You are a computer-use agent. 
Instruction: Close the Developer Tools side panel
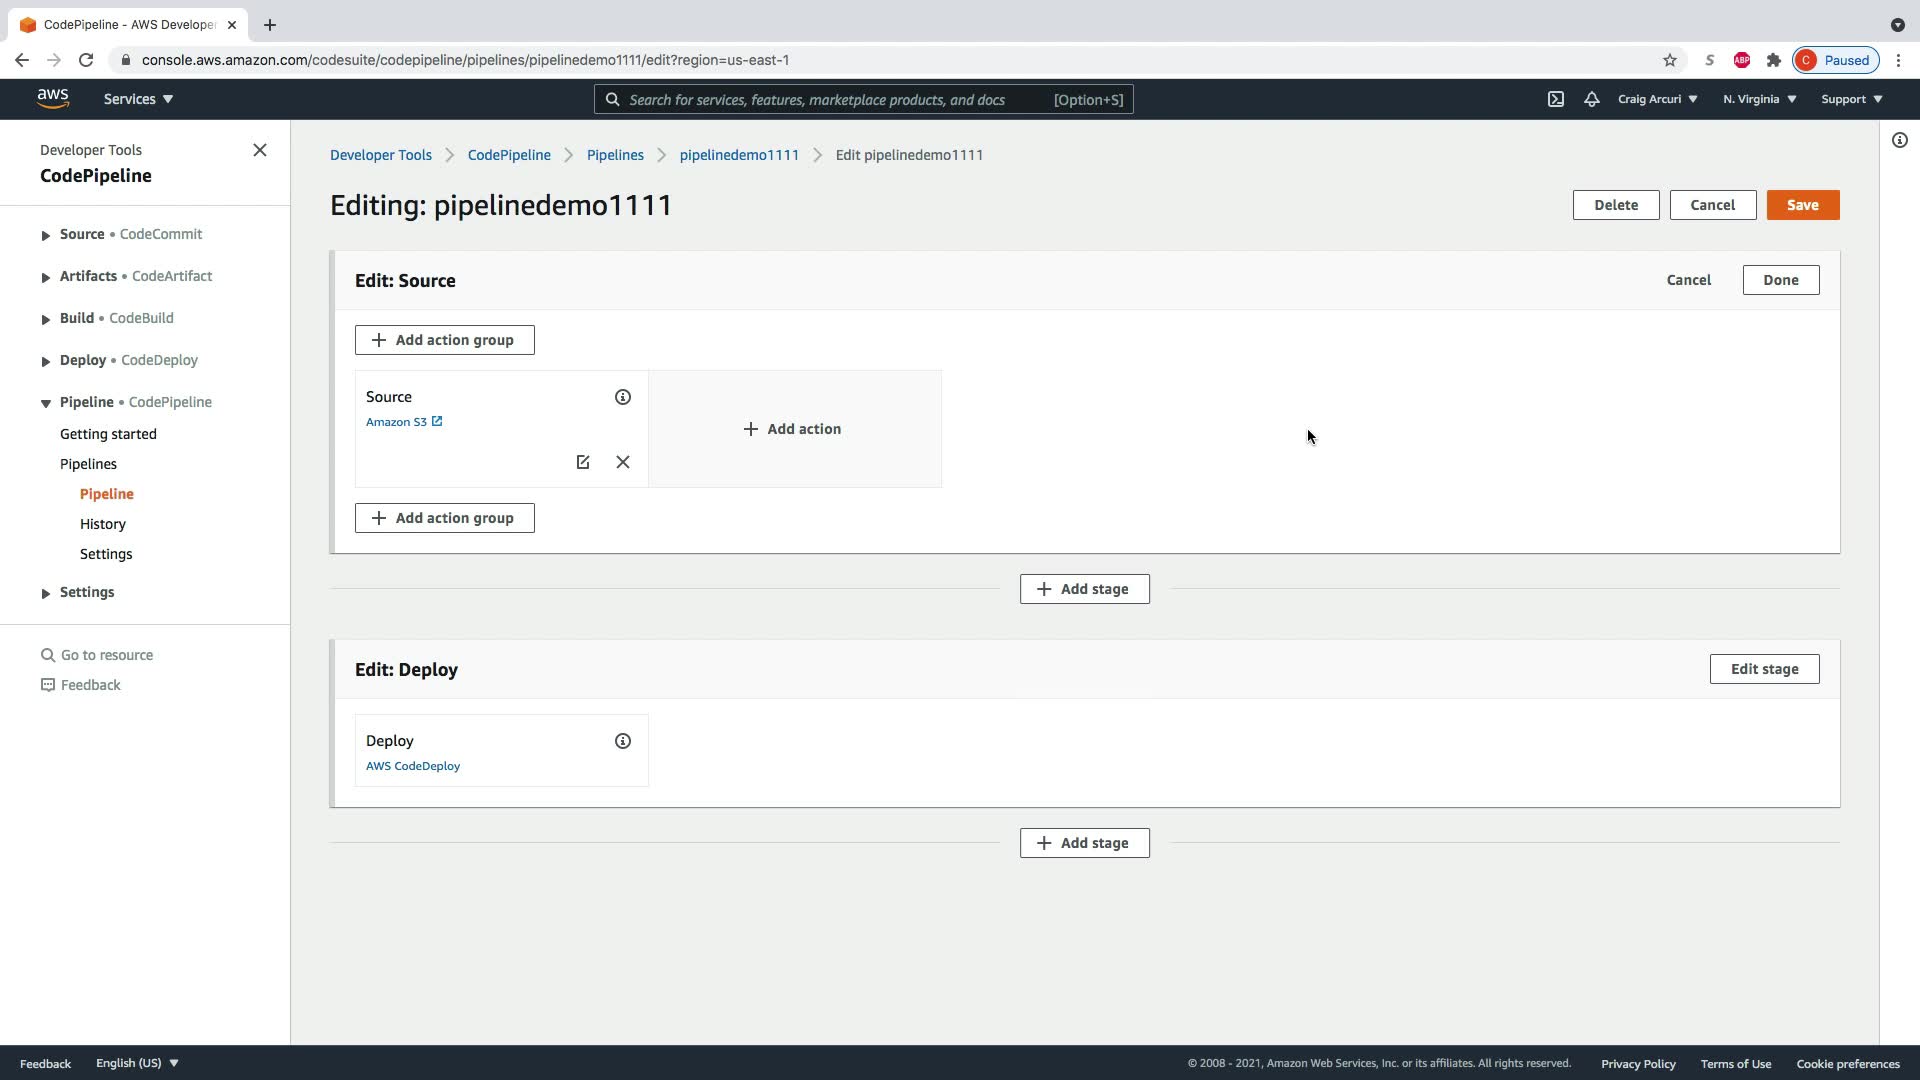tap(260, 150)
